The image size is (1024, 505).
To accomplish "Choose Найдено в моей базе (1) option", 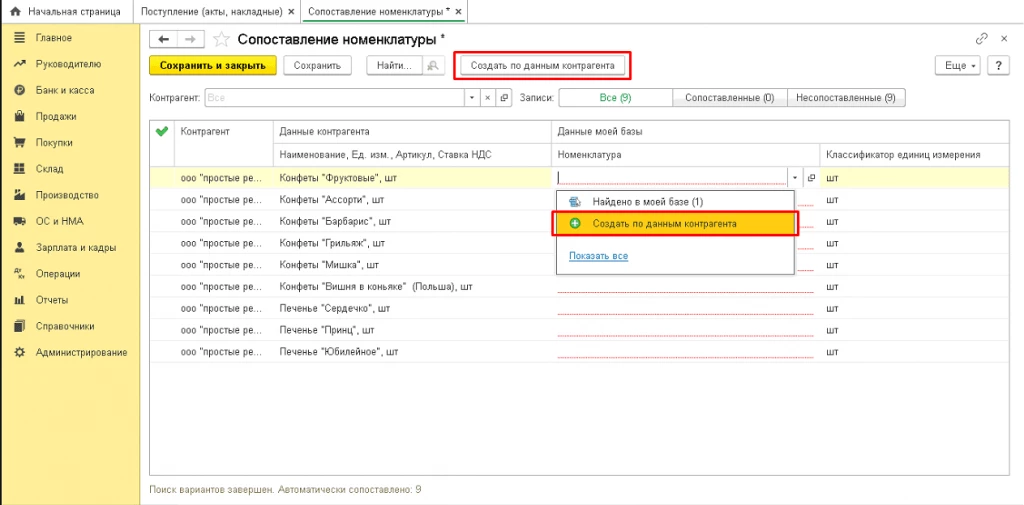I will point(675,203).
